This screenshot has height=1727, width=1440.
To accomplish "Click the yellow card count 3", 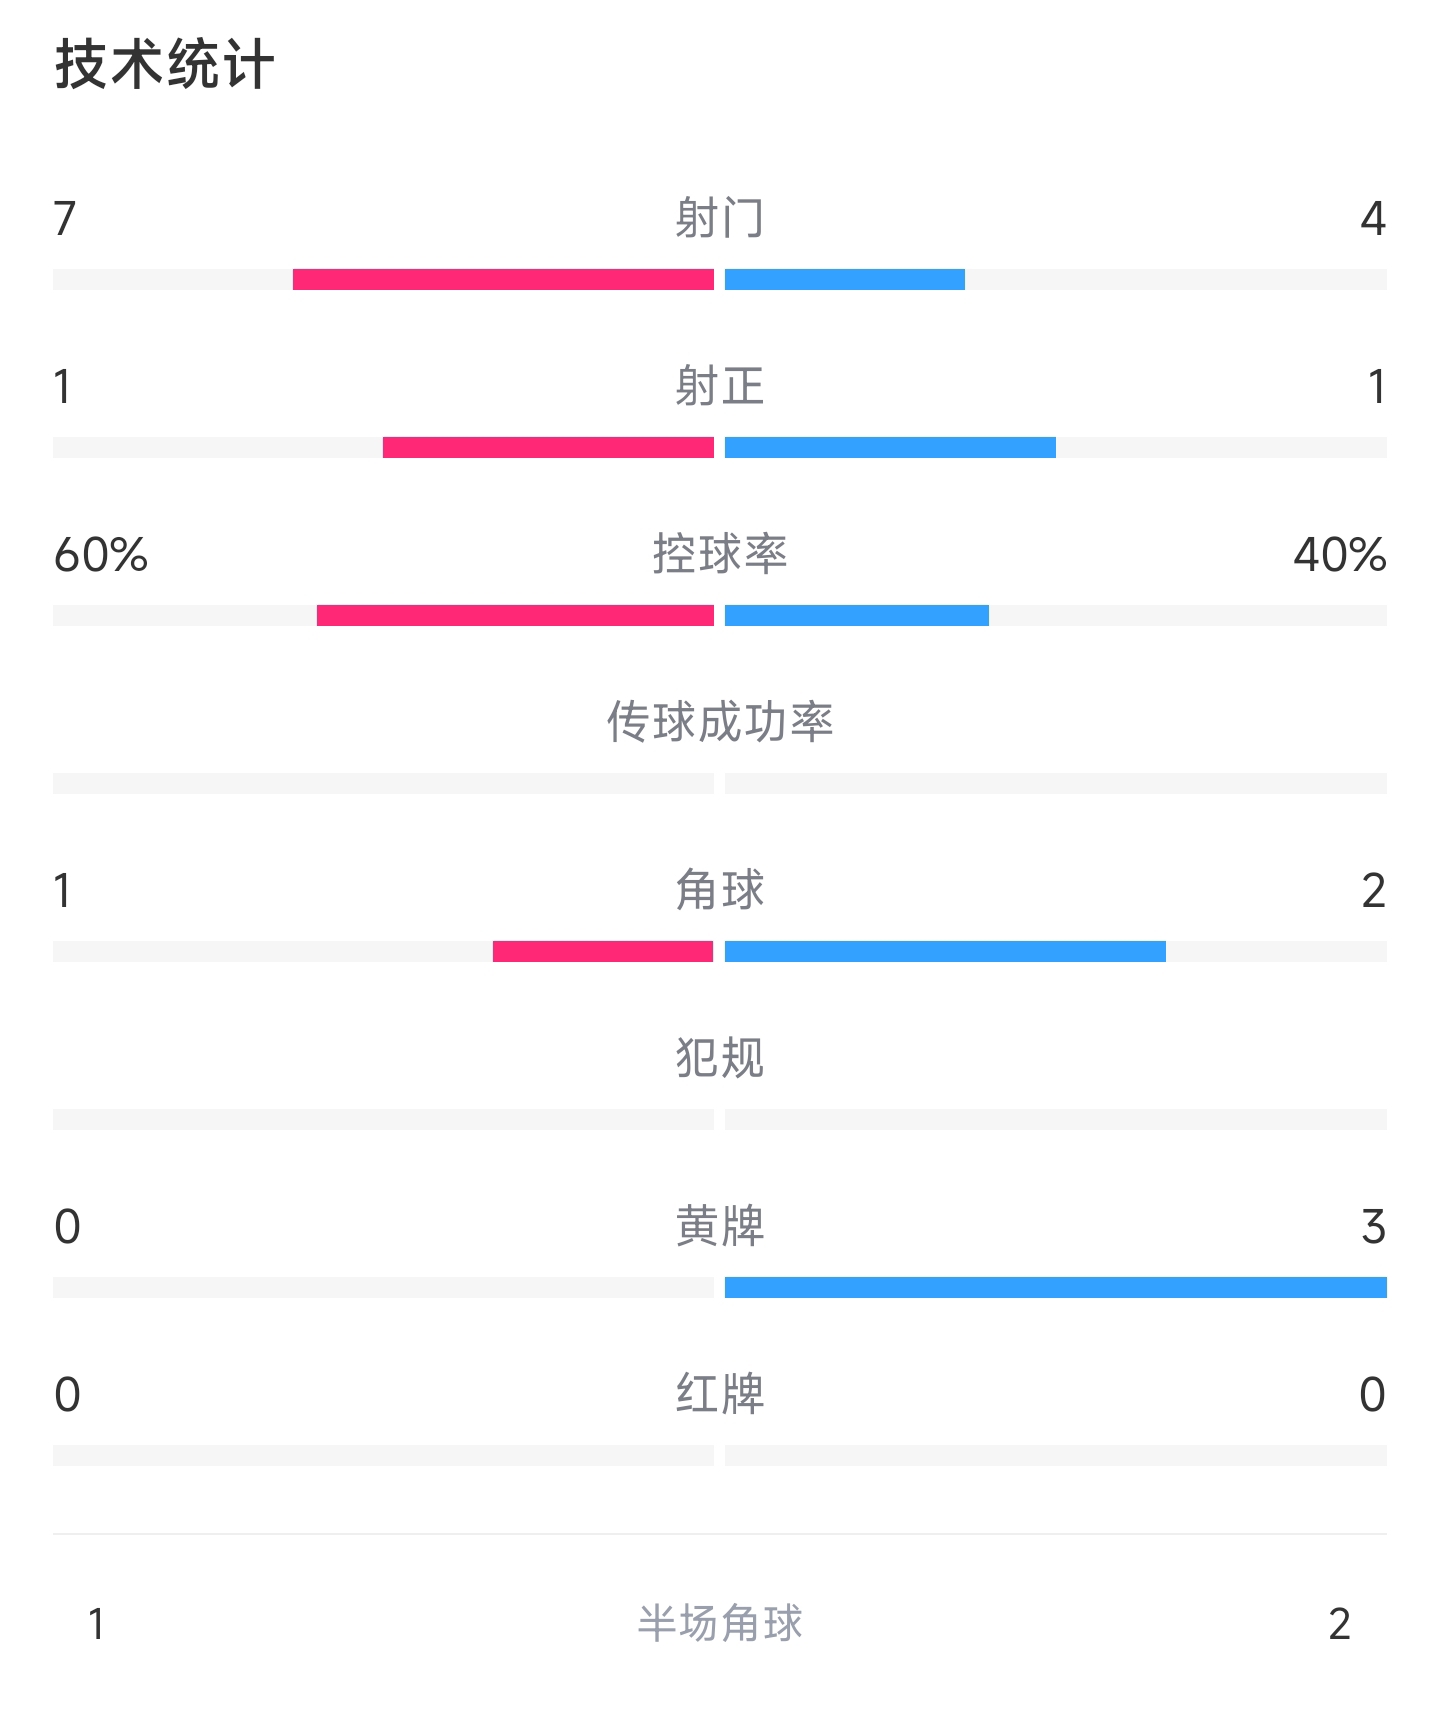I will (1373, 1227).
